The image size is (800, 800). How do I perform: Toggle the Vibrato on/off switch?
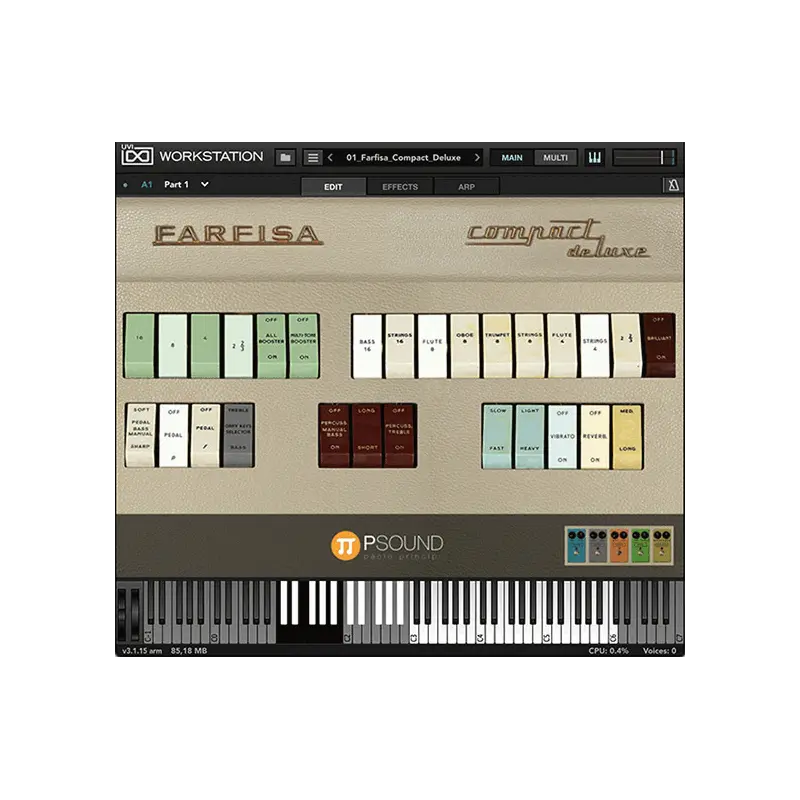(x=562, y=437)
